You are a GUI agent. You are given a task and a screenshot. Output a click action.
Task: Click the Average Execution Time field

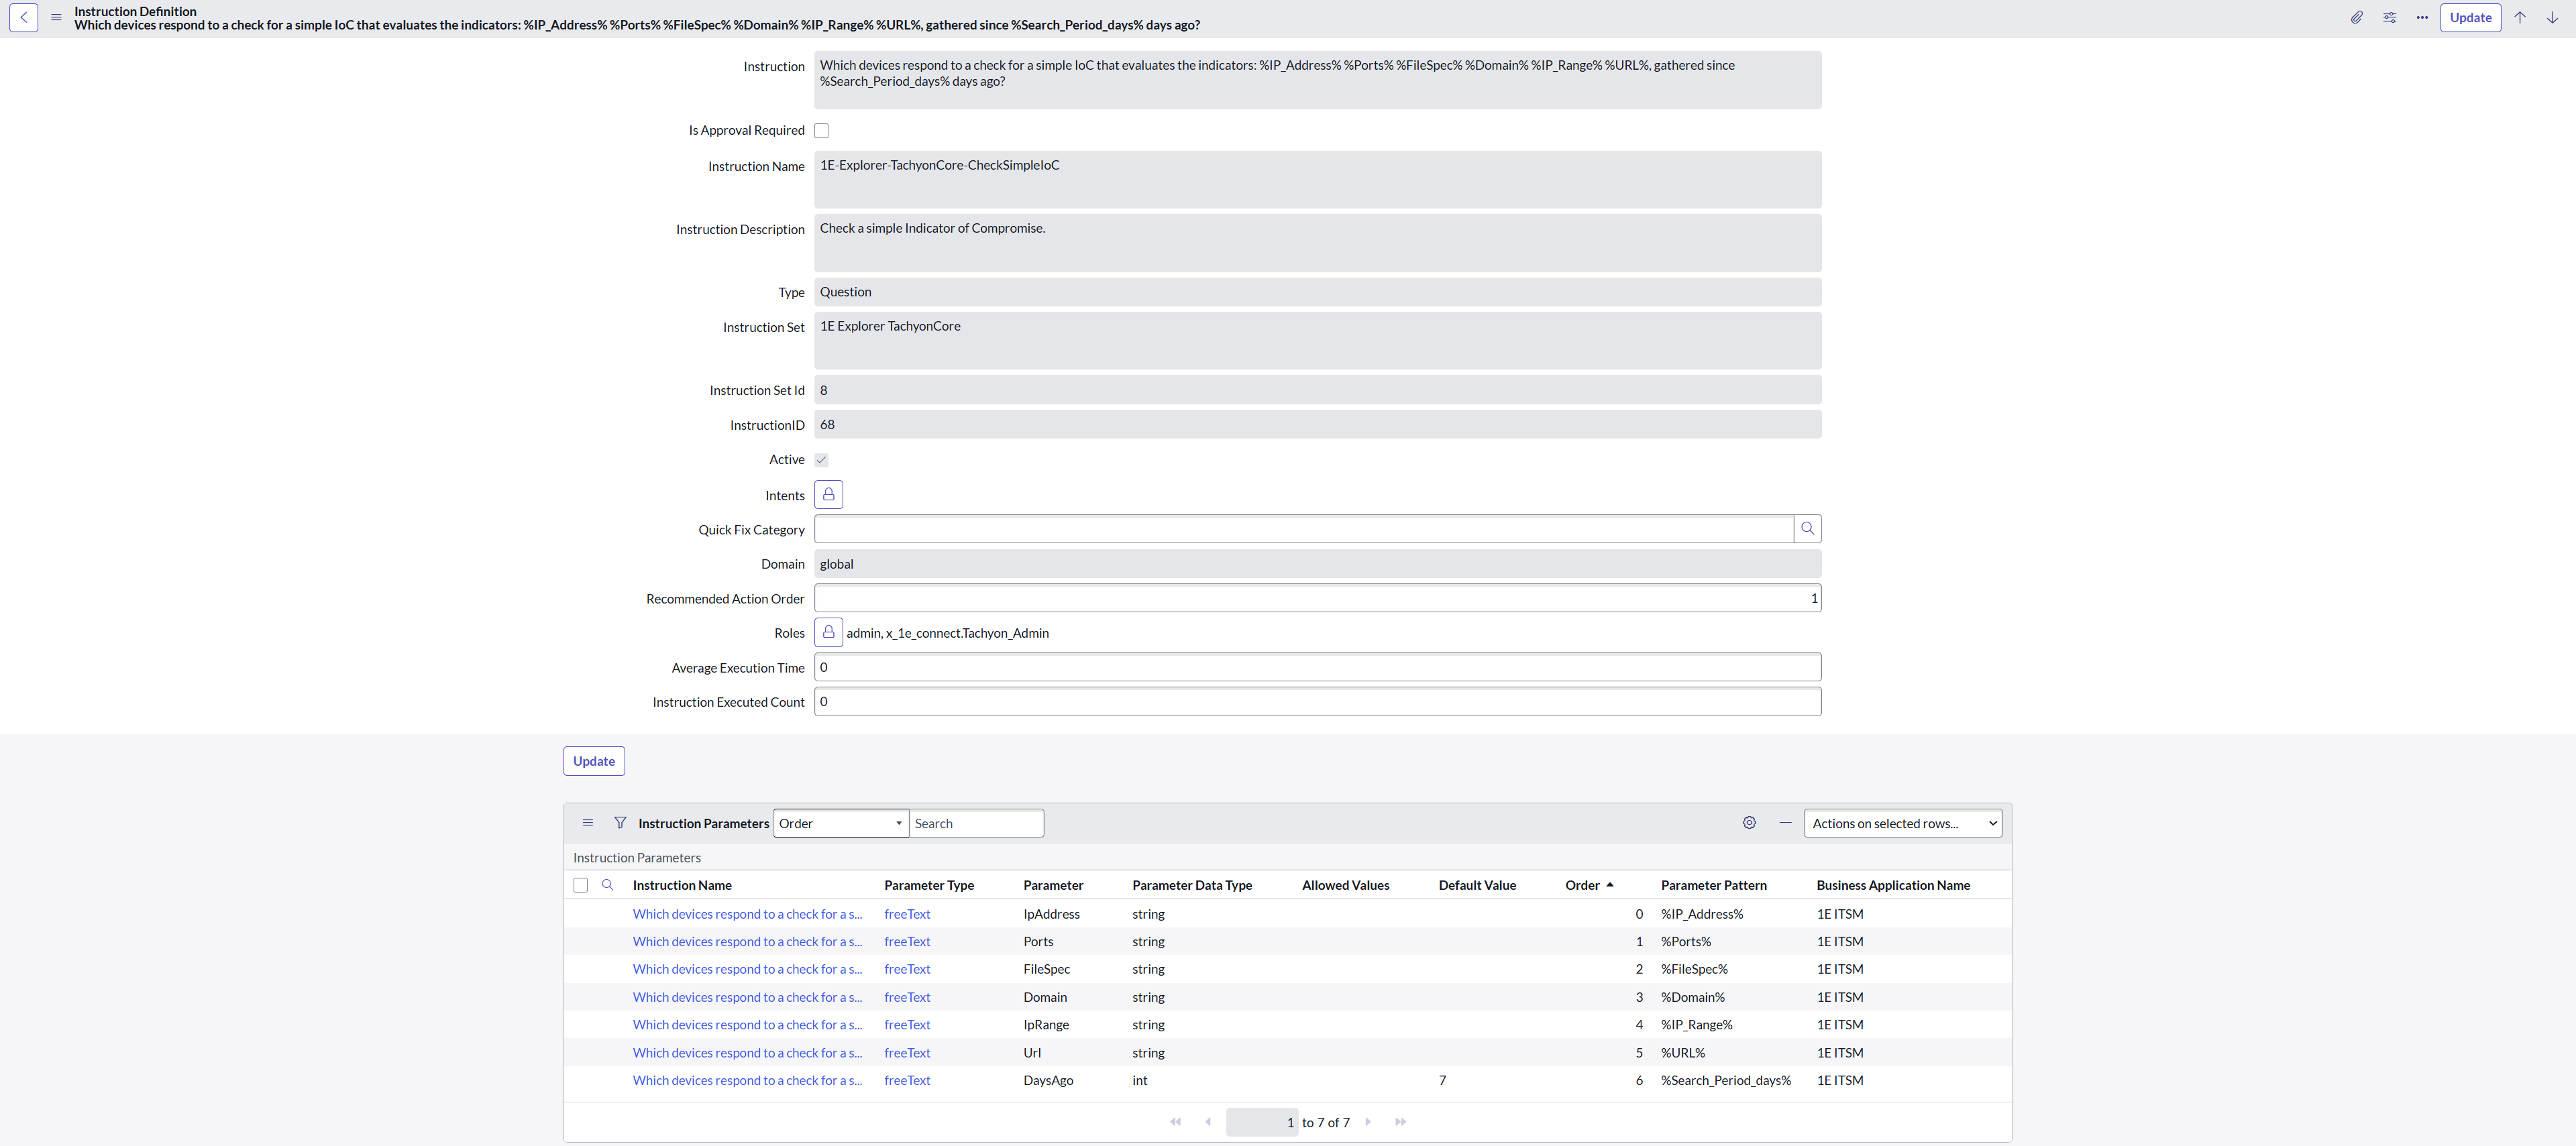point(1317,666)
